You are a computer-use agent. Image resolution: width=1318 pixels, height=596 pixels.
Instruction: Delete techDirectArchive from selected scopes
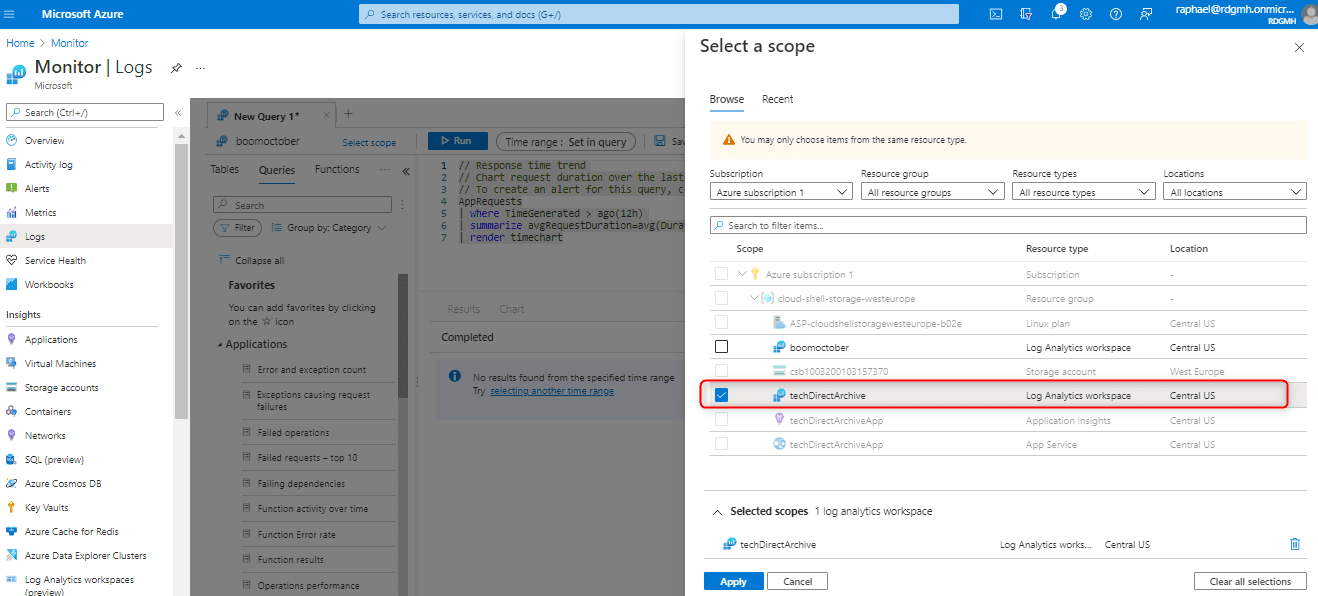[x=1295, y=544]
